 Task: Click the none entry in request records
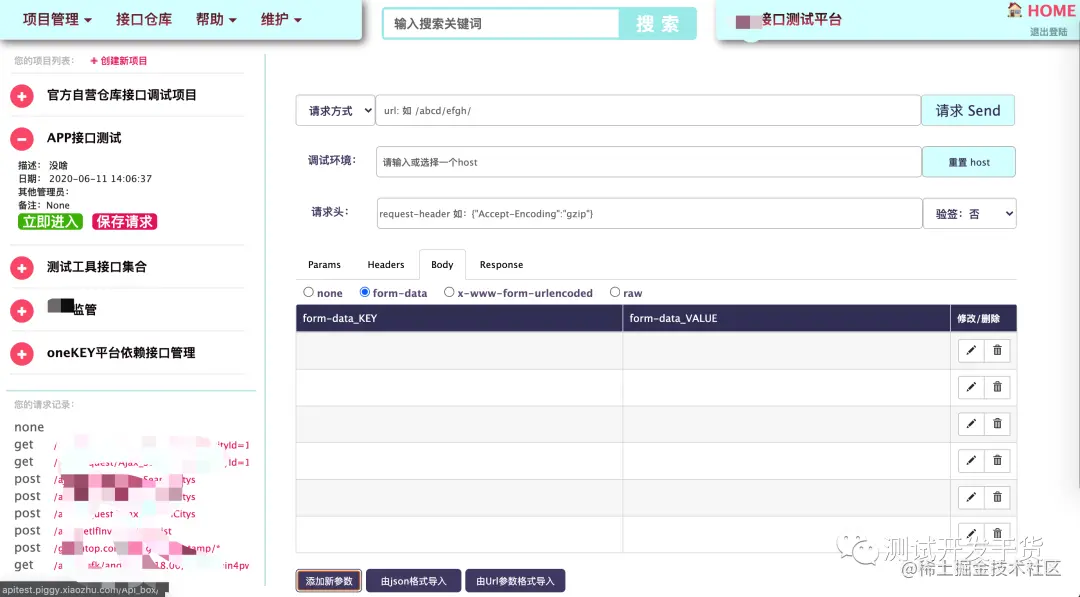coord(29,428)
